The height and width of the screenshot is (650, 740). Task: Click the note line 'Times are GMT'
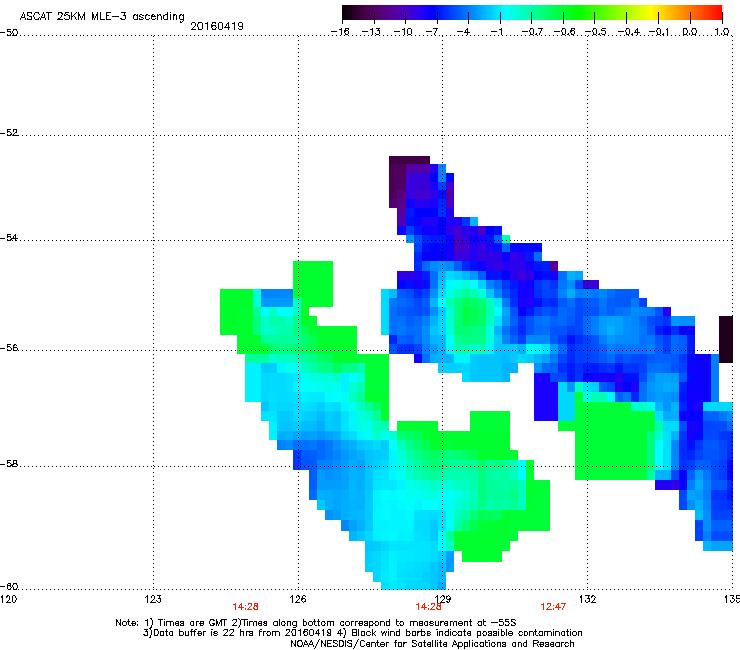(x=316, y=623)
